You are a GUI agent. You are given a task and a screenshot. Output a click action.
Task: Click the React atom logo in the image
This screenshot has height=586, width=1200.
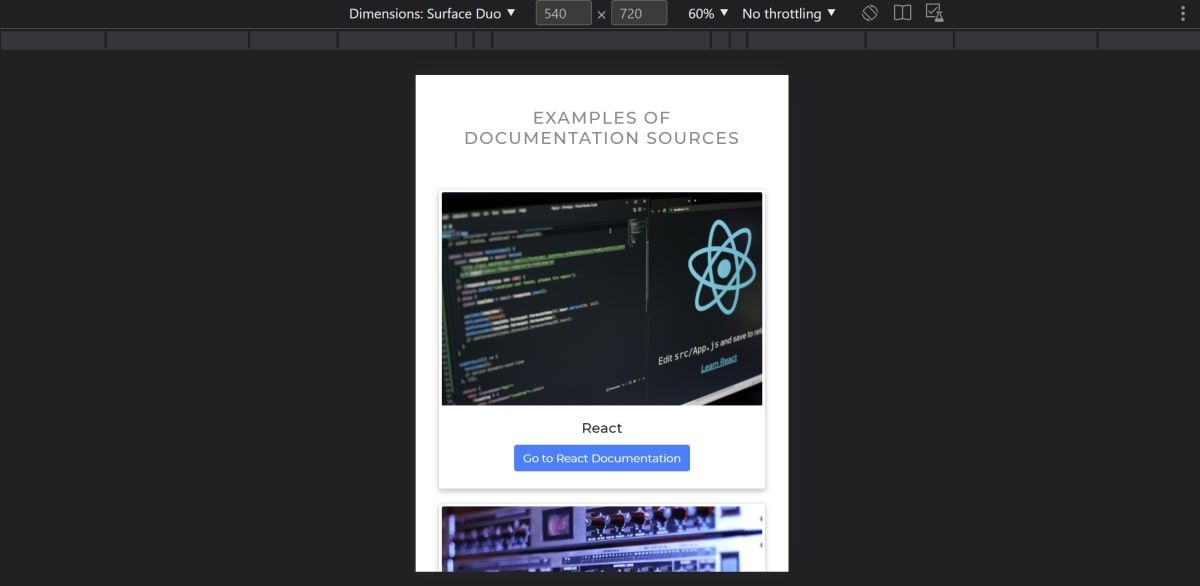[722, 267]
